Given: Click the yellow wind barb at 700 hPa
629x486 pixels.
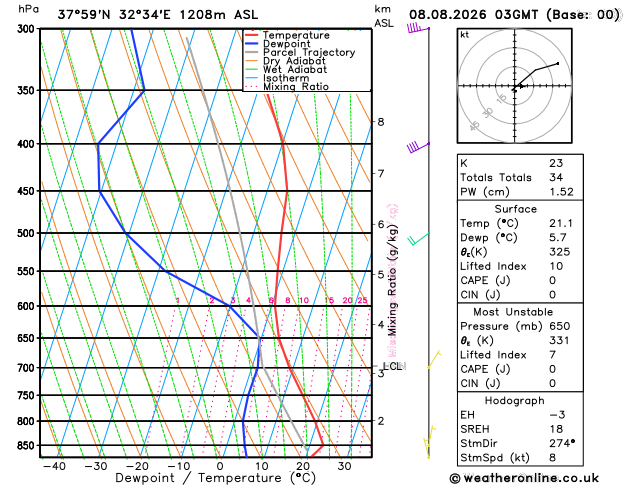Looking at the screenshot, I should coord(434,359).
